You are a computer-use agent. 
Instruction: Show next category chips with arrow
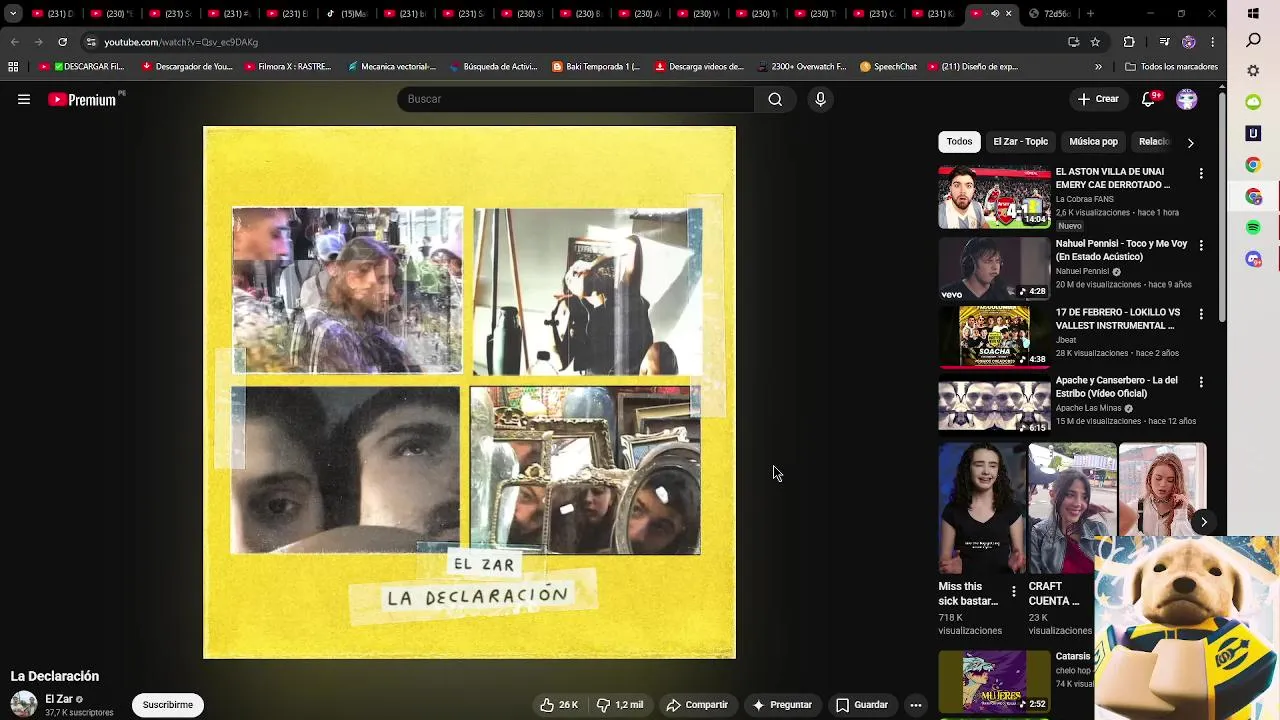click(1190, 142)
